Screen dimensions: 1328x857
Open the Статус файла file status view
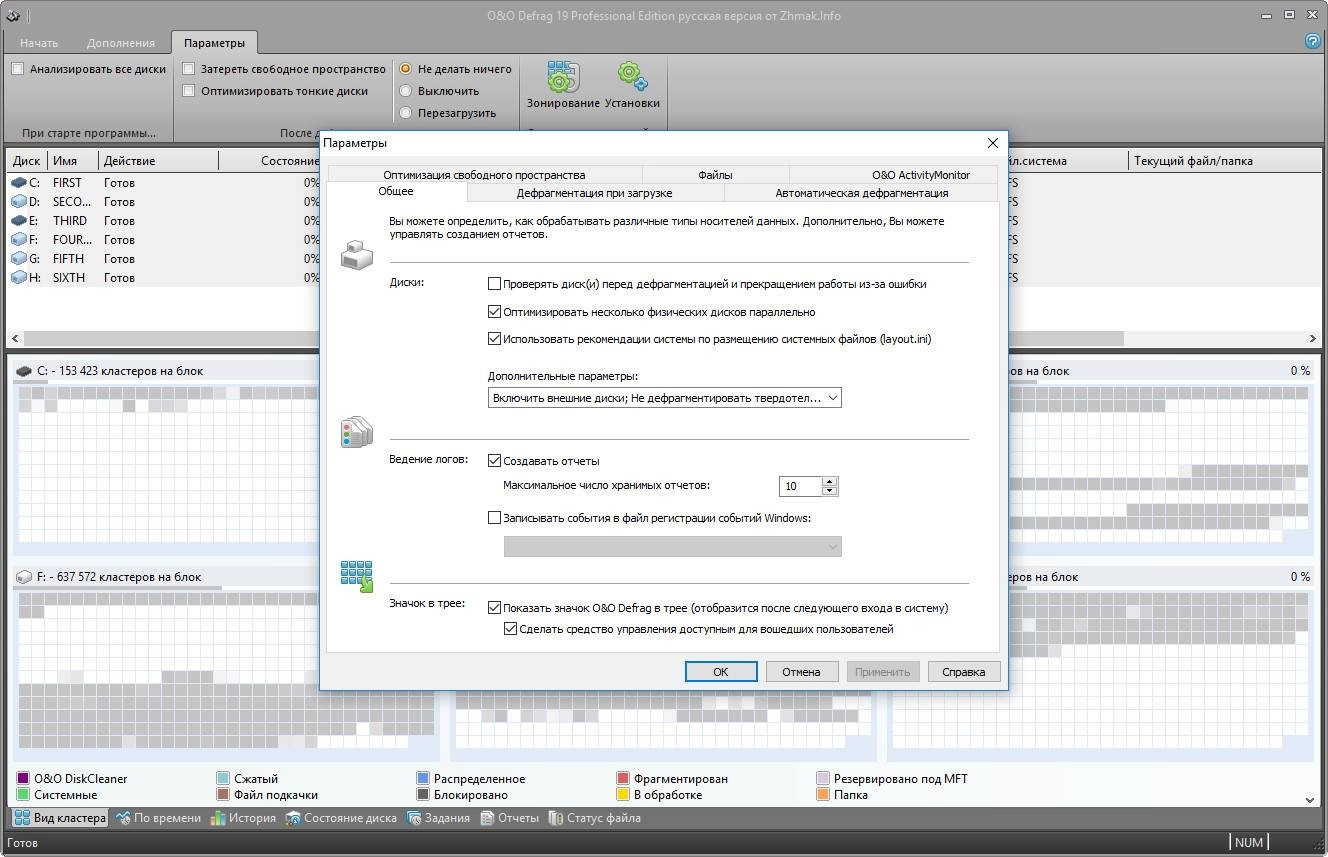tap(594, 818)
